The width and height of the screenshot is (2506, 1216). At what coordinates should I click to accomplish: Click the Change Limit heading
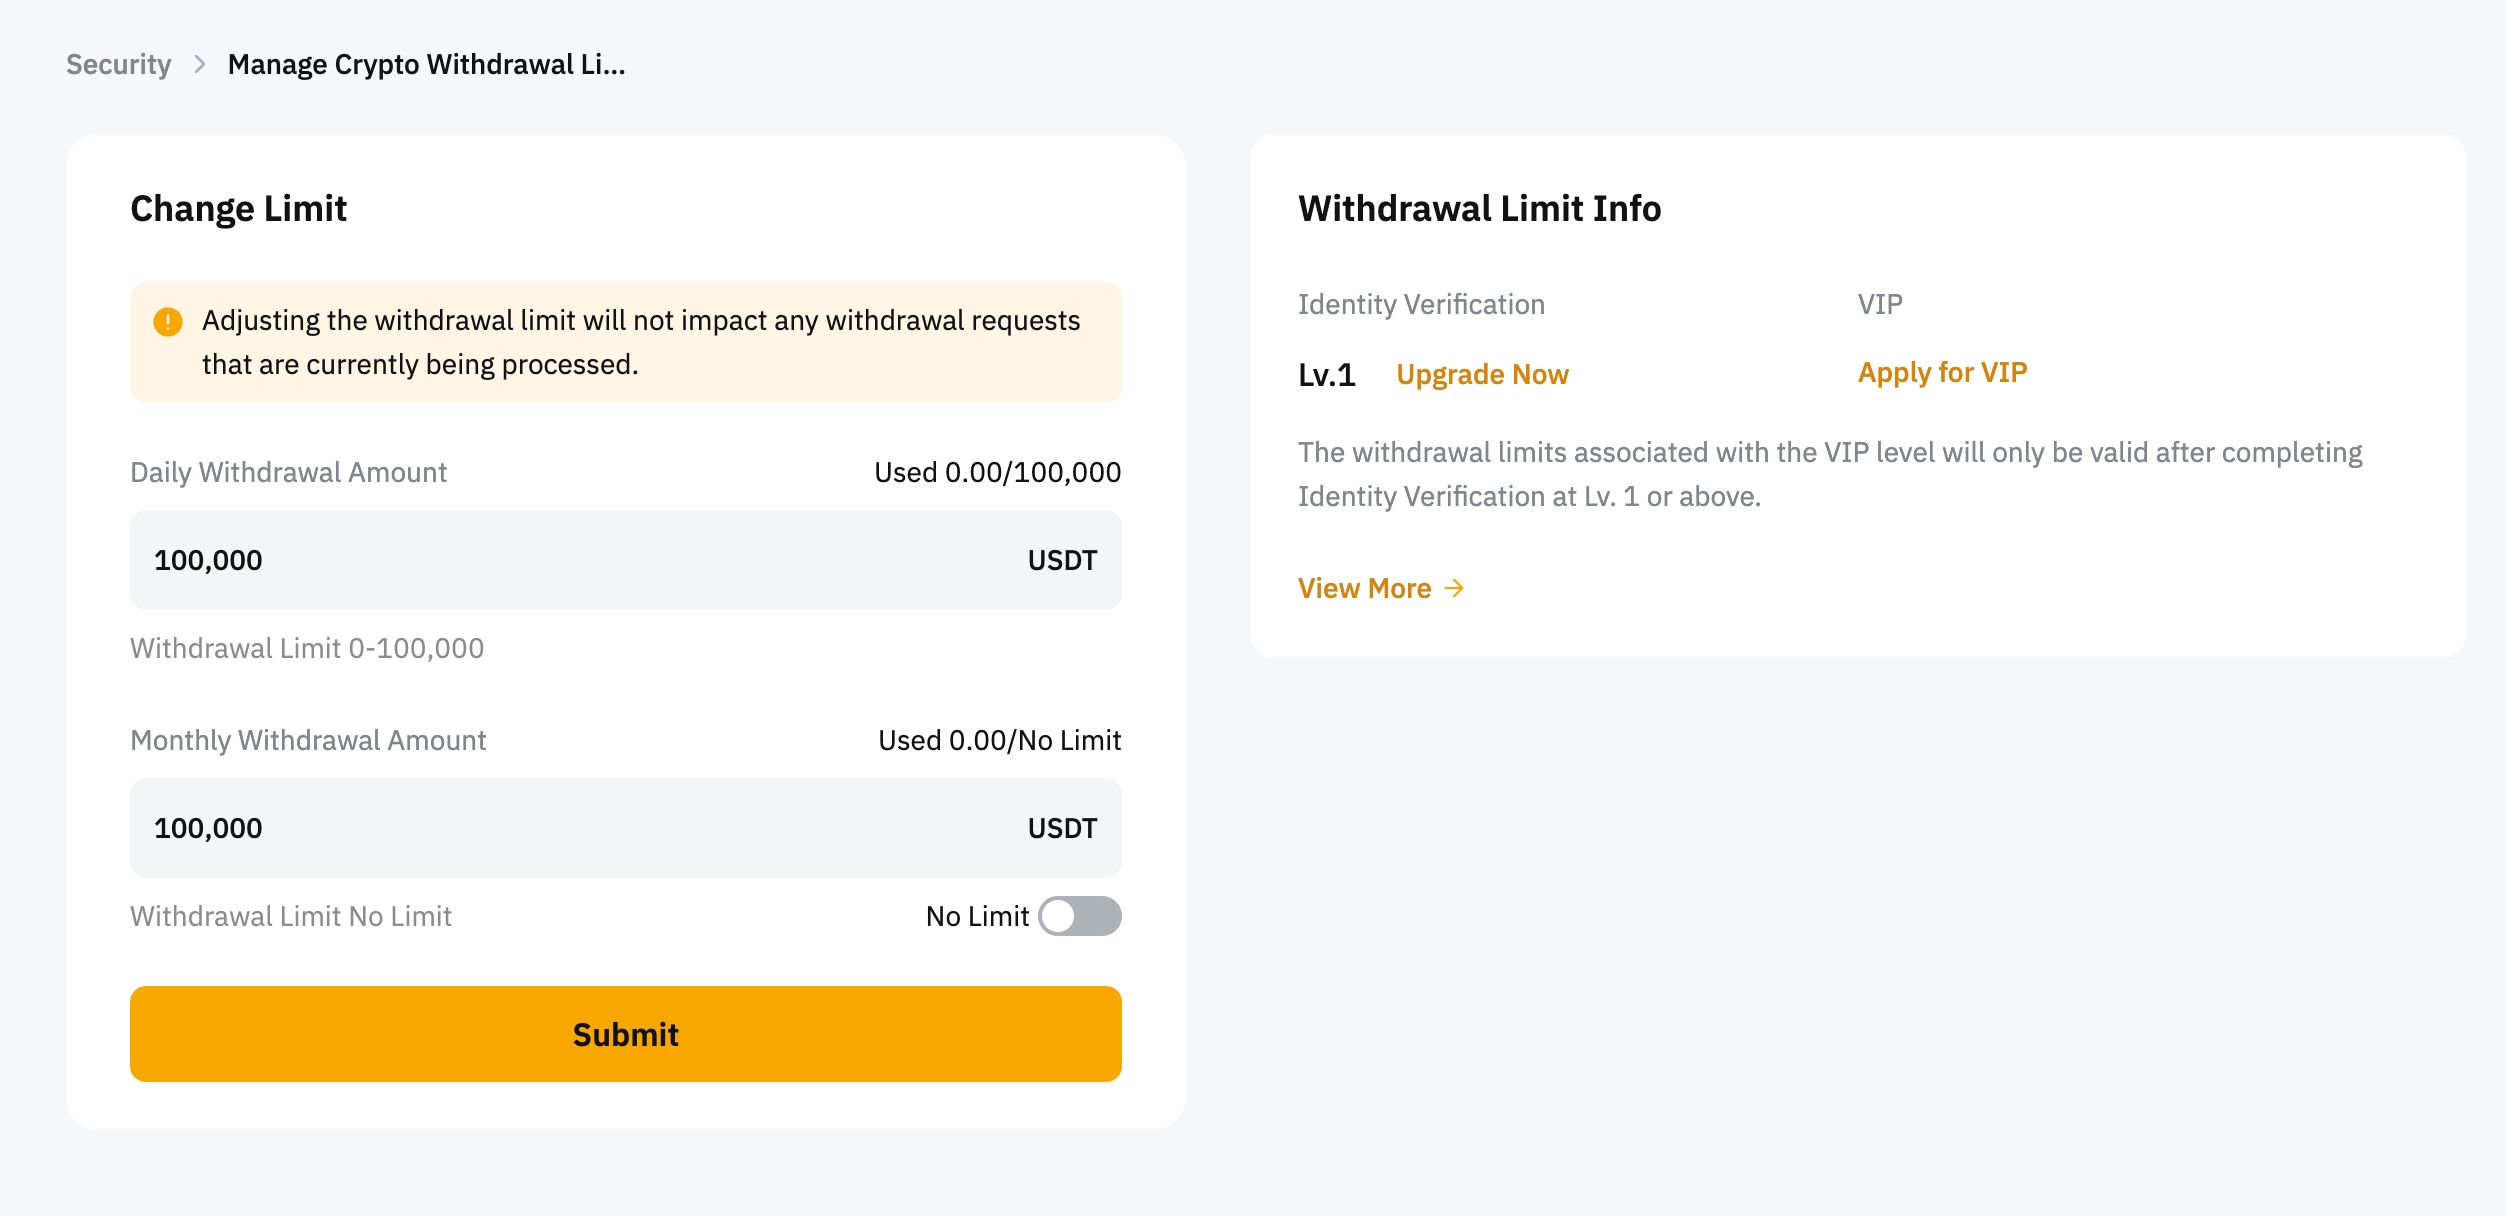(238, 208)
